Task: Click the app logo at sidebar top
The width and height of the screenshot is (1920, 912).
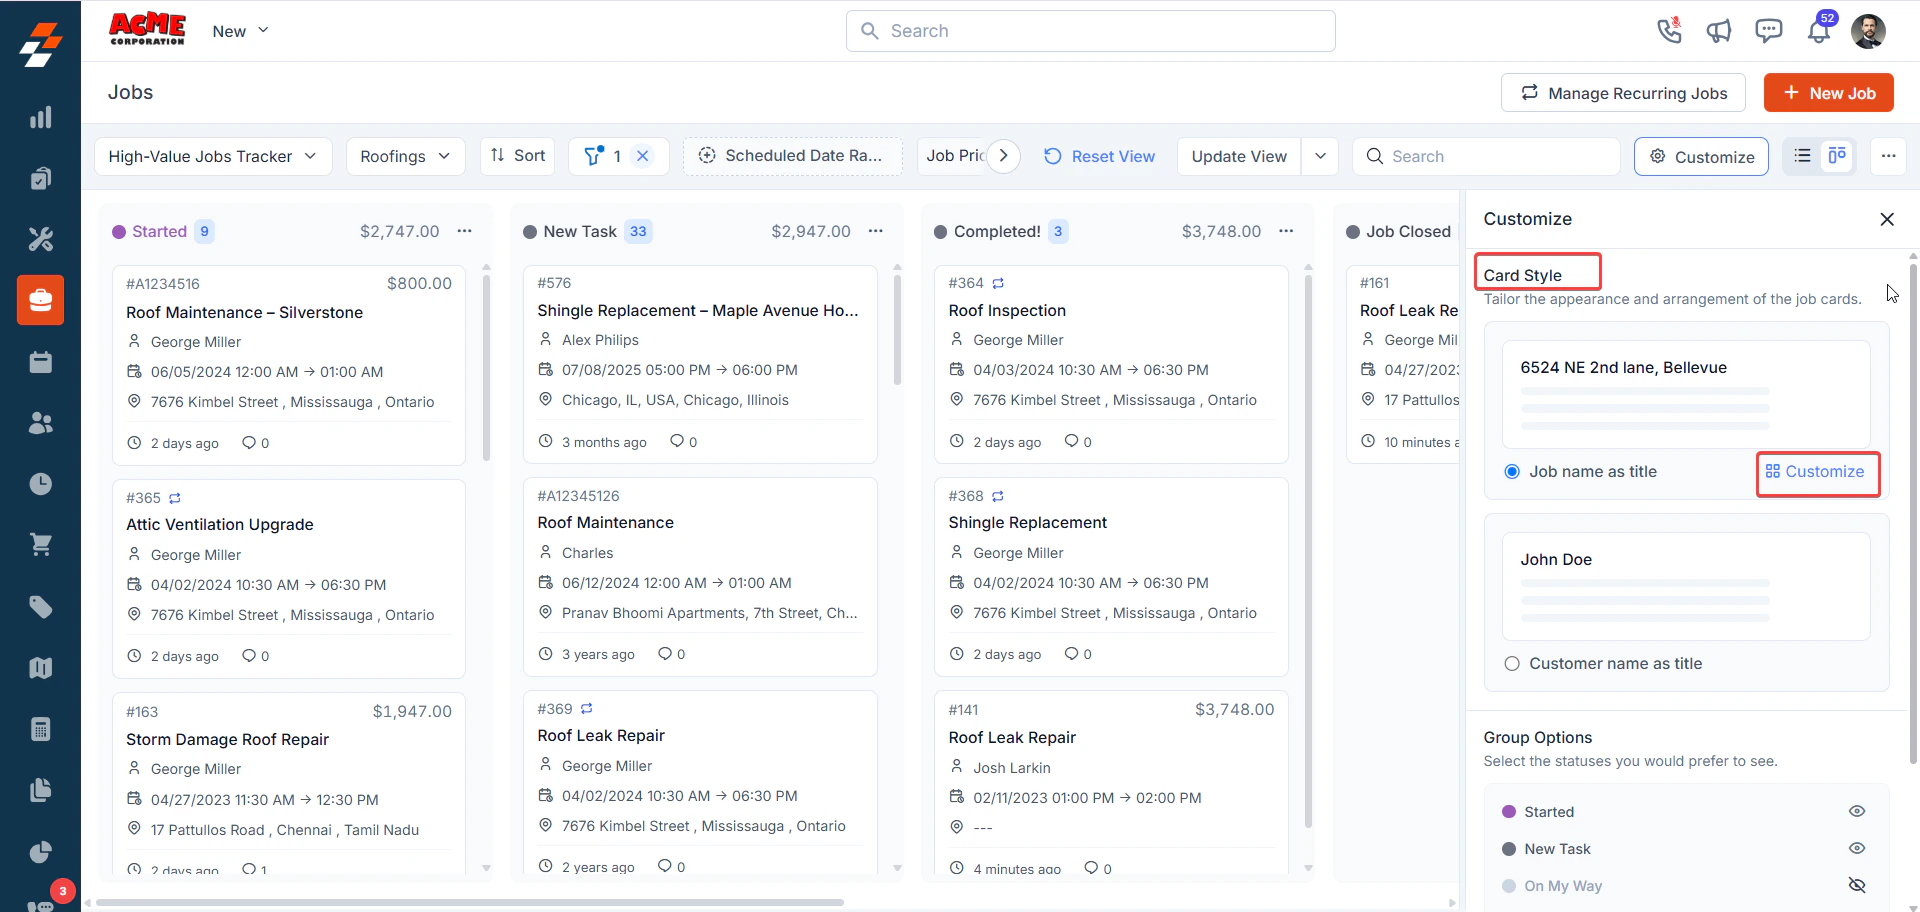Action: coord(41,43)
